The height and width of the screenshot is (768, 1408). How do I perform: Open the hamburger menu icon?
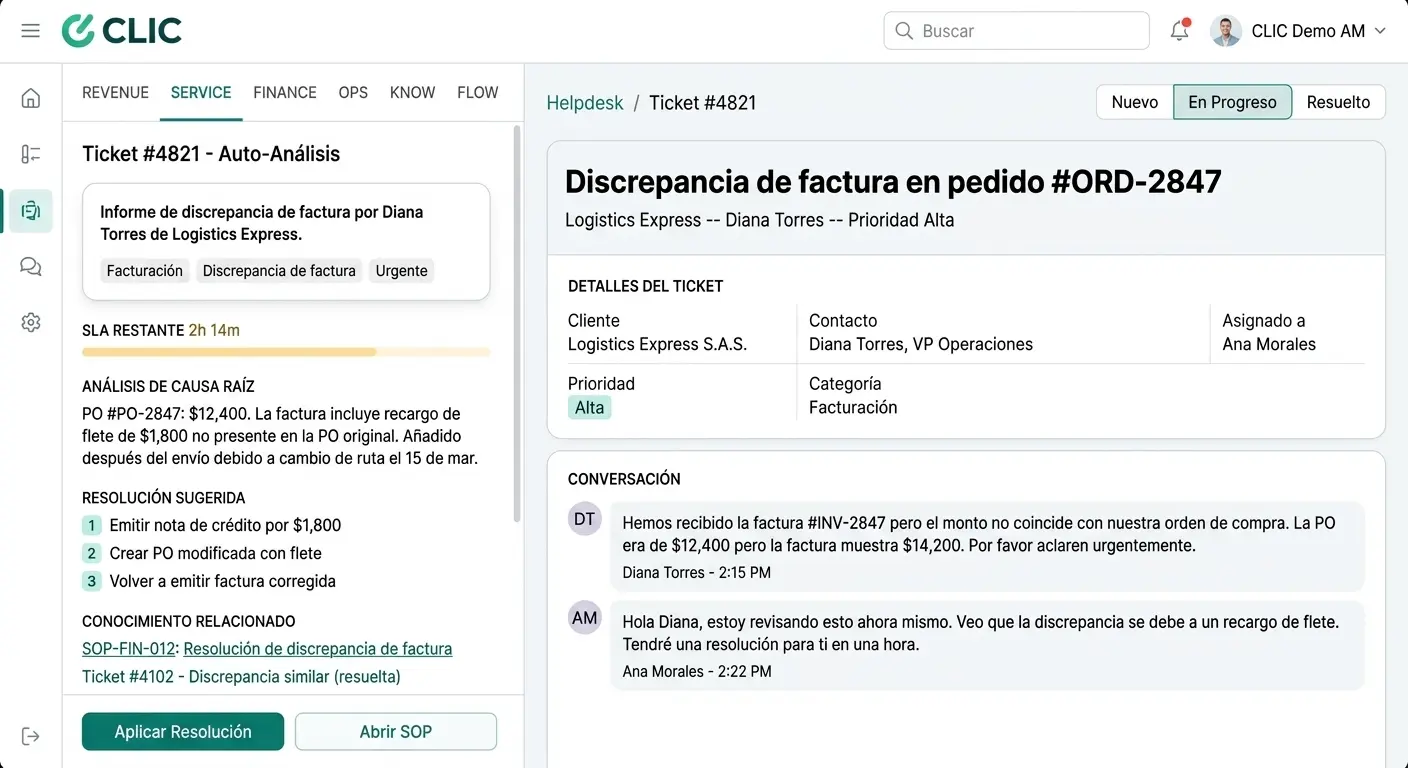[x=31, y=31]
